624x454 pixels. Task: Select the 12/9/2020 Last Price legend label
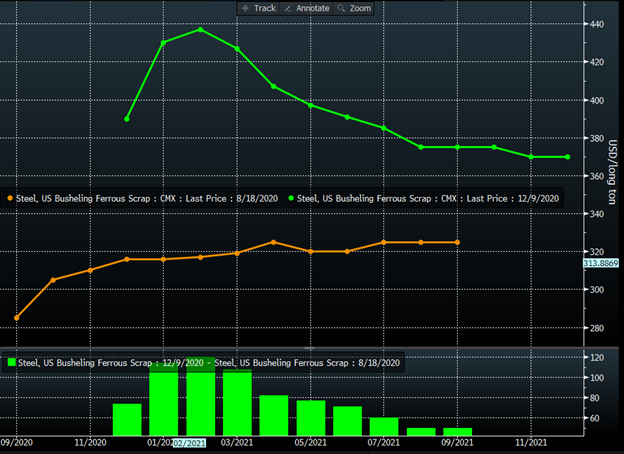[x=430, y=199]
